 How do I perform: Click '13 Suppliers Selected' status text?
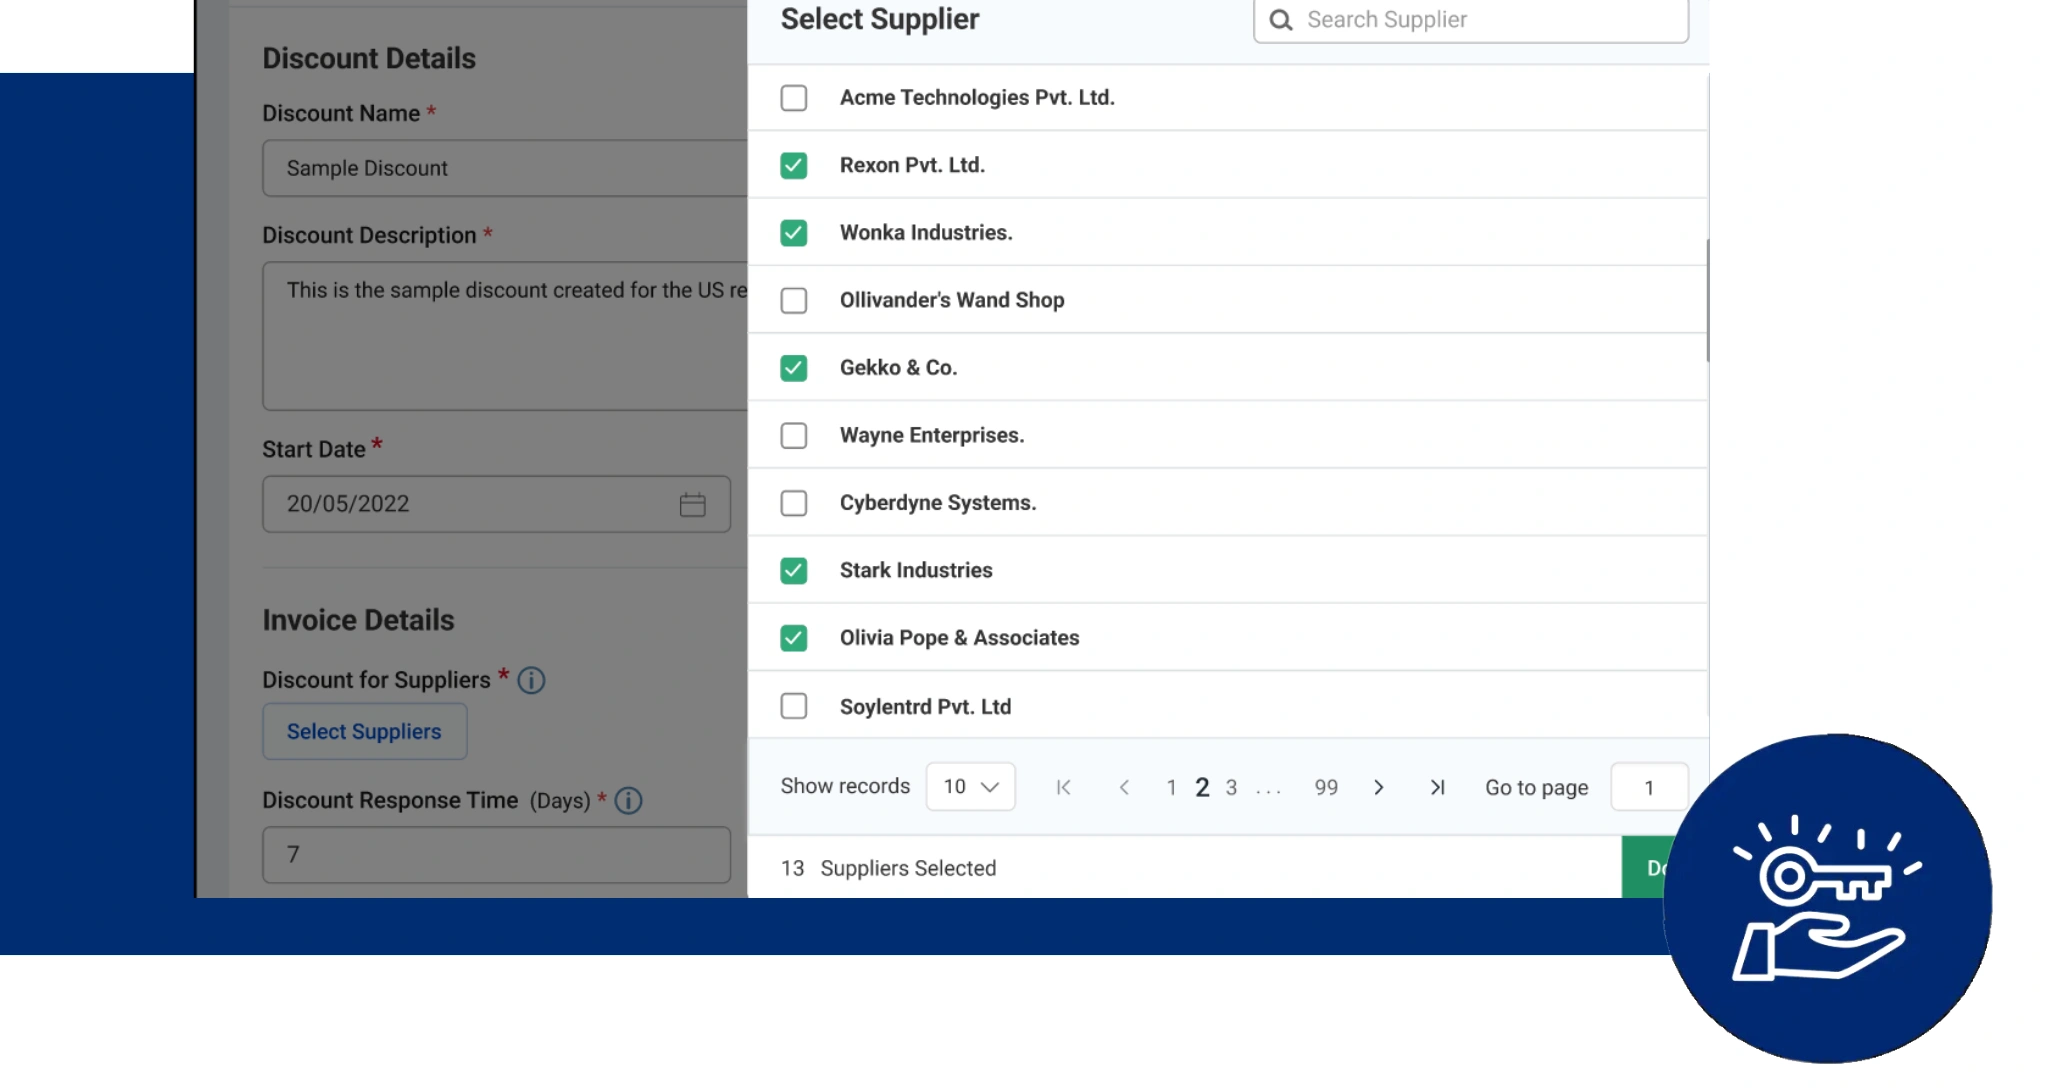pyautogui.click(x=888, y=868)
